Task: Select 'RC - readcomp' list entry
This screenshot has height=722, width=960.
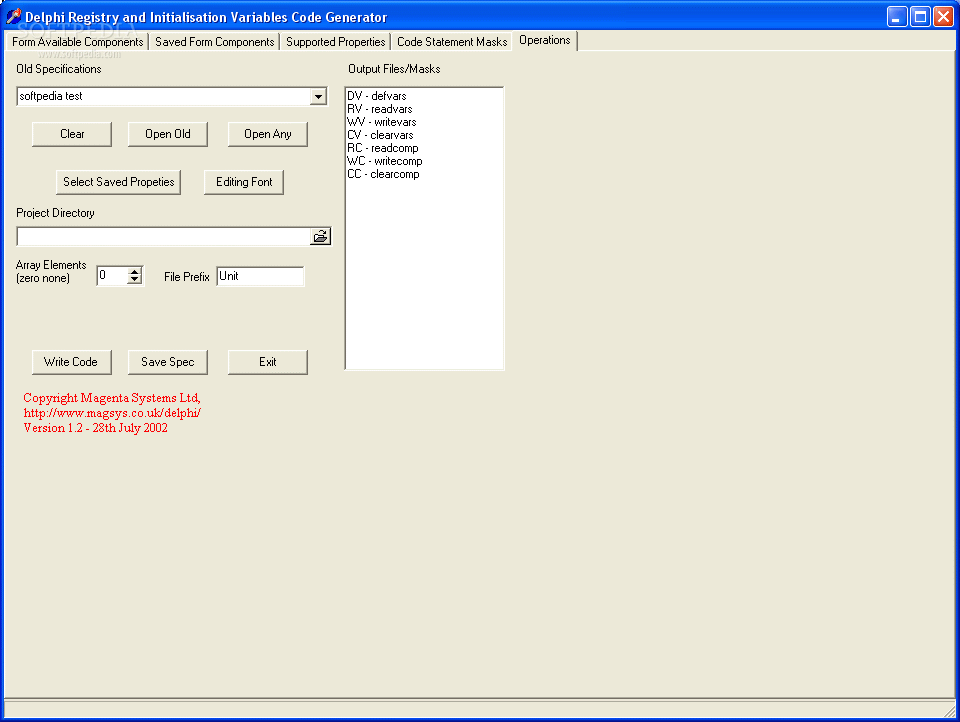Action: [383, 148]
